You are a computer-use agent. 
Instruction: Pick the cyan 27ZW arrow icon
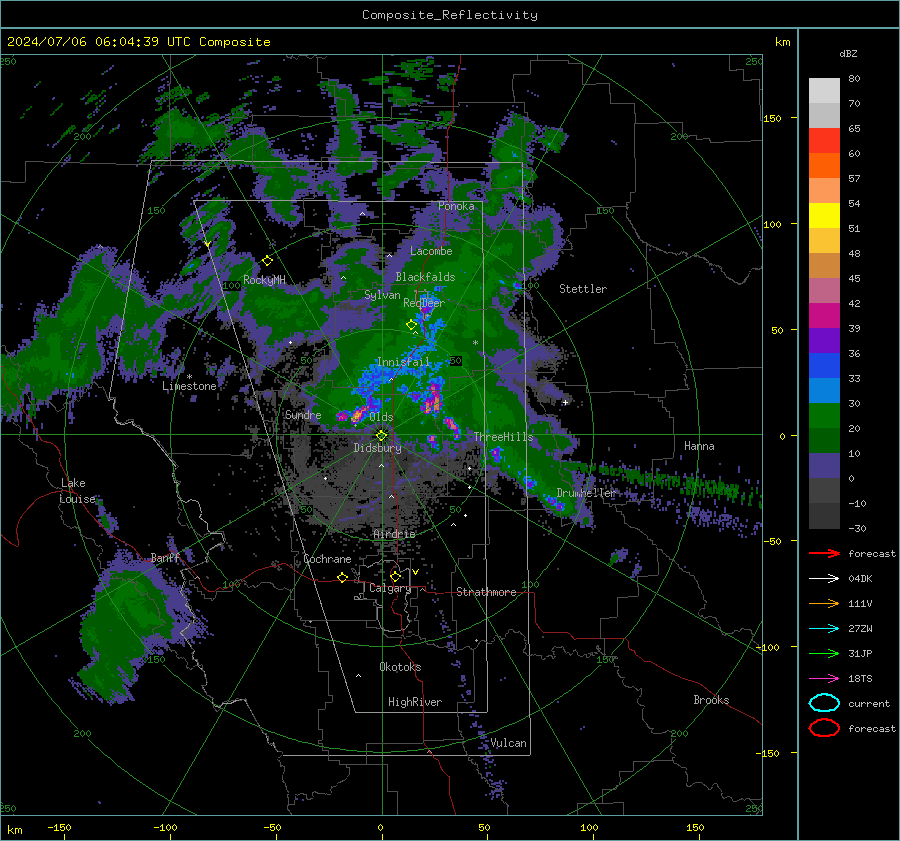pos(824,629)
